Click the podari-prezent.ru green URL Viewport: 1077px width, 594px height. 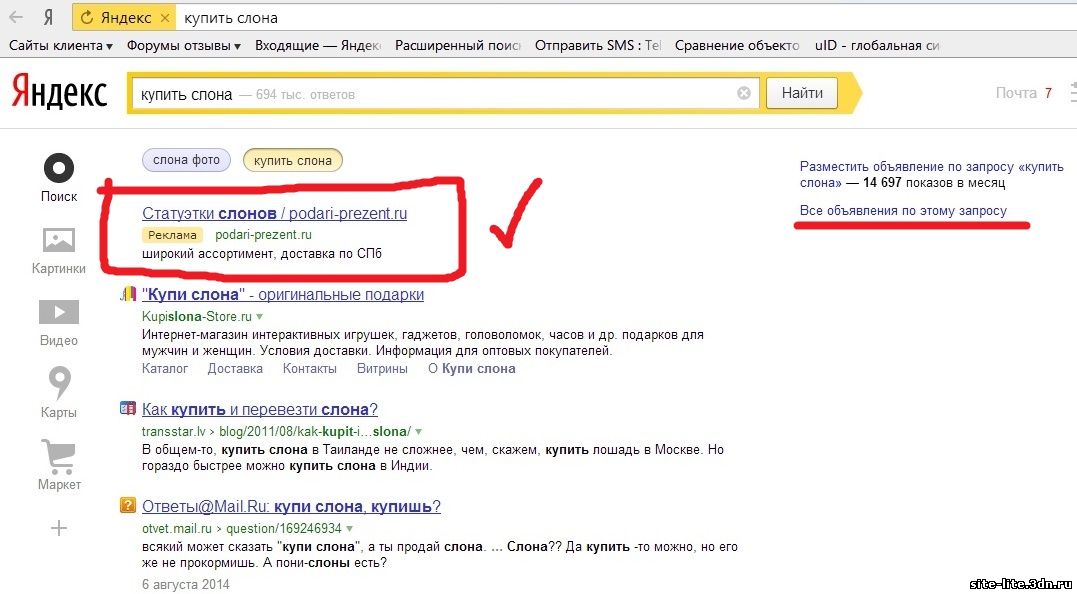tap(264, 235)
